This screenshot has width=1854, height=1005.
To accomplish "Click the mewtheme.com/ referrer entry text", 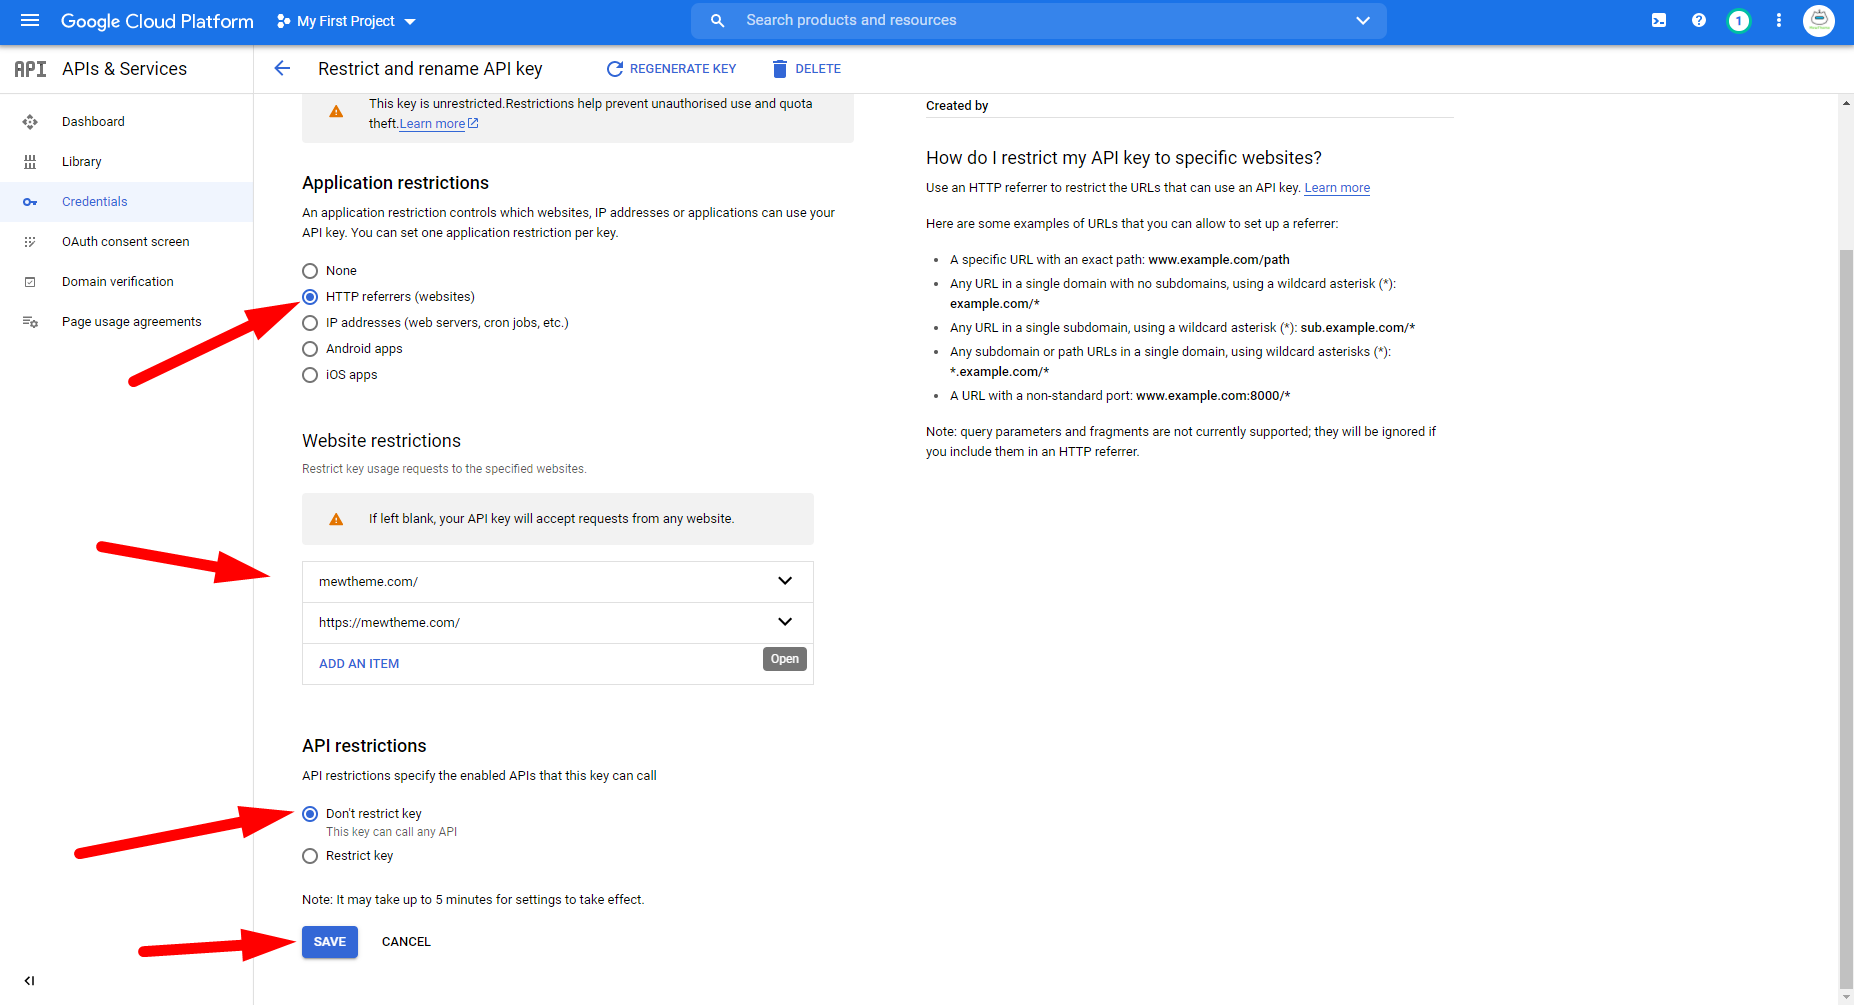I will pyautogui.click(x=368, y=582).
